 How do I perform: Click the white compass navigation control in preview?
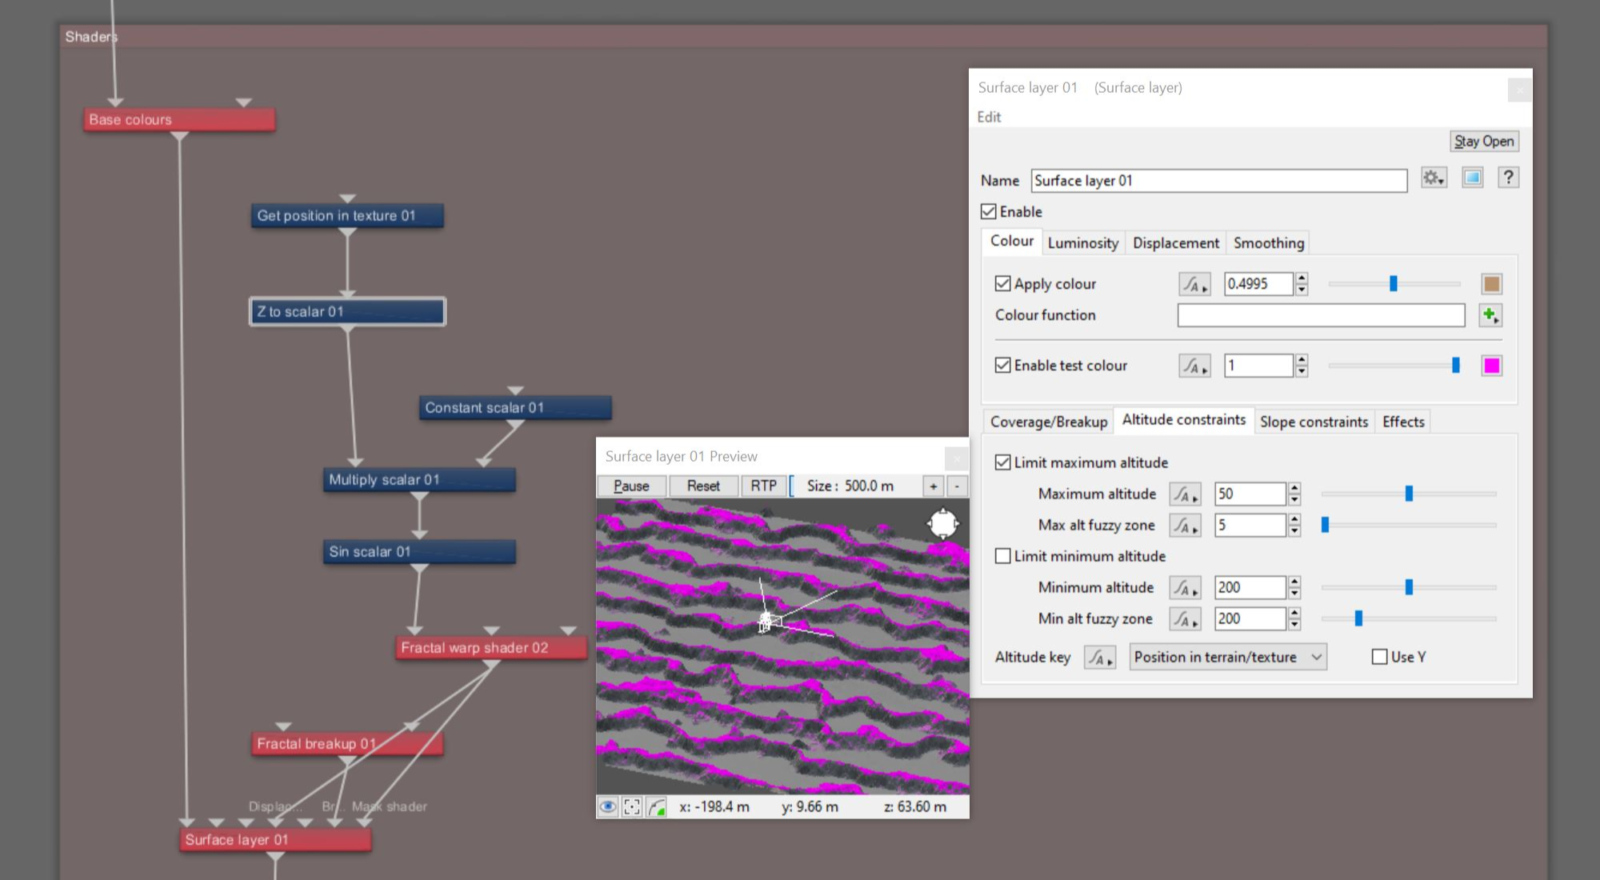pyautogui.click(x=943, y=523)
